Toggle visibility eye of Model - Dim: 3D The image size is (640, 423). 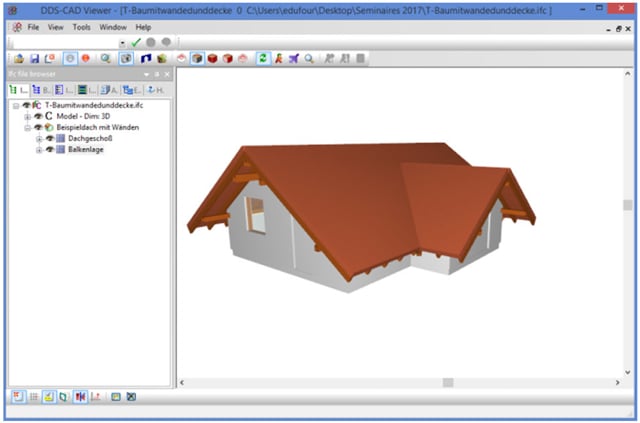[x=38, y=116]
